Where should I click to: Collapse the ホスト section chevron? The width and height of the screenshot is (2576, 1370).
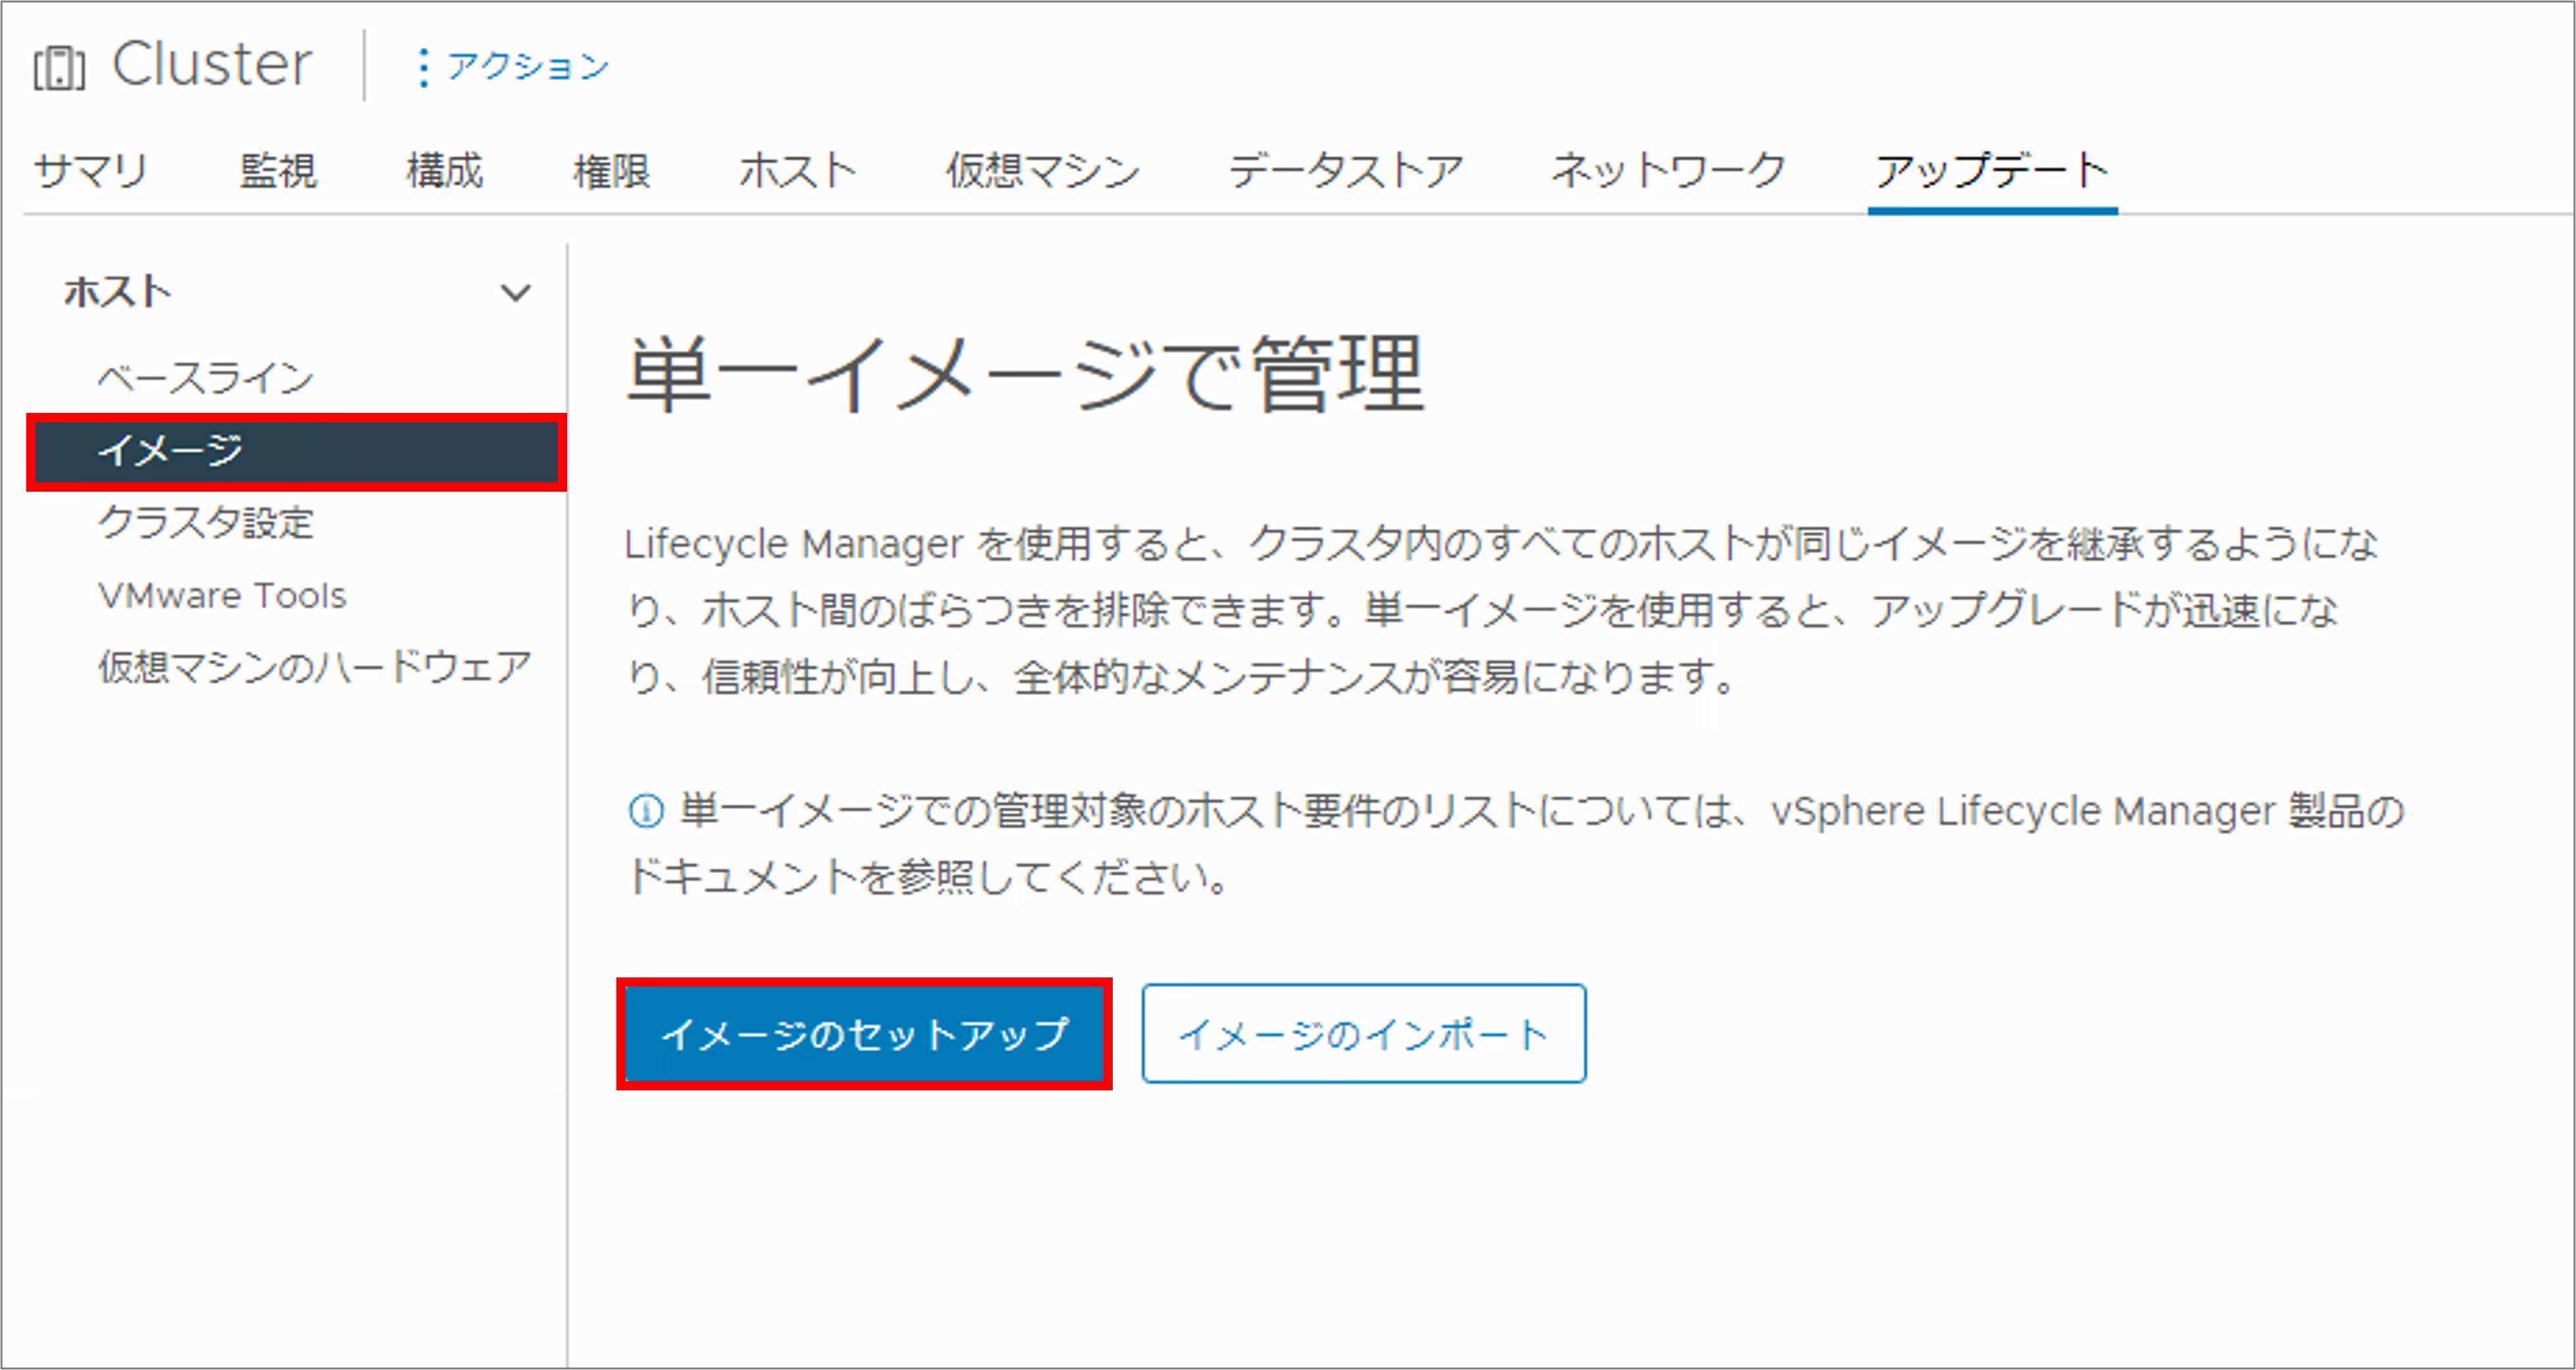pos(516,293)
